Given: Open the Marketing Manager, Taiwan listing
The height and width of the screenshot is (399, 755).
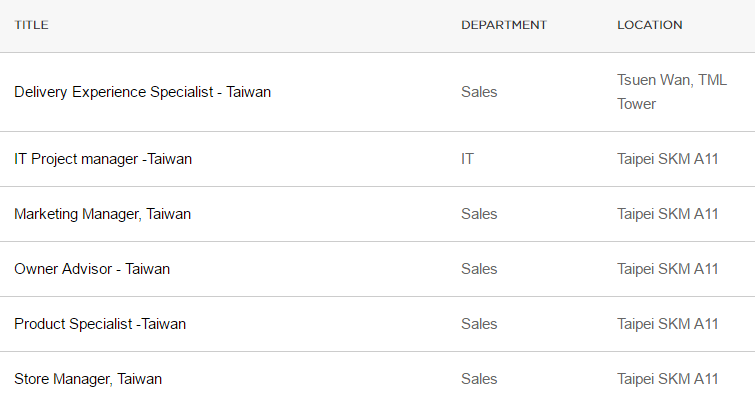Looking at the screenshot, I should pos(103,214).
